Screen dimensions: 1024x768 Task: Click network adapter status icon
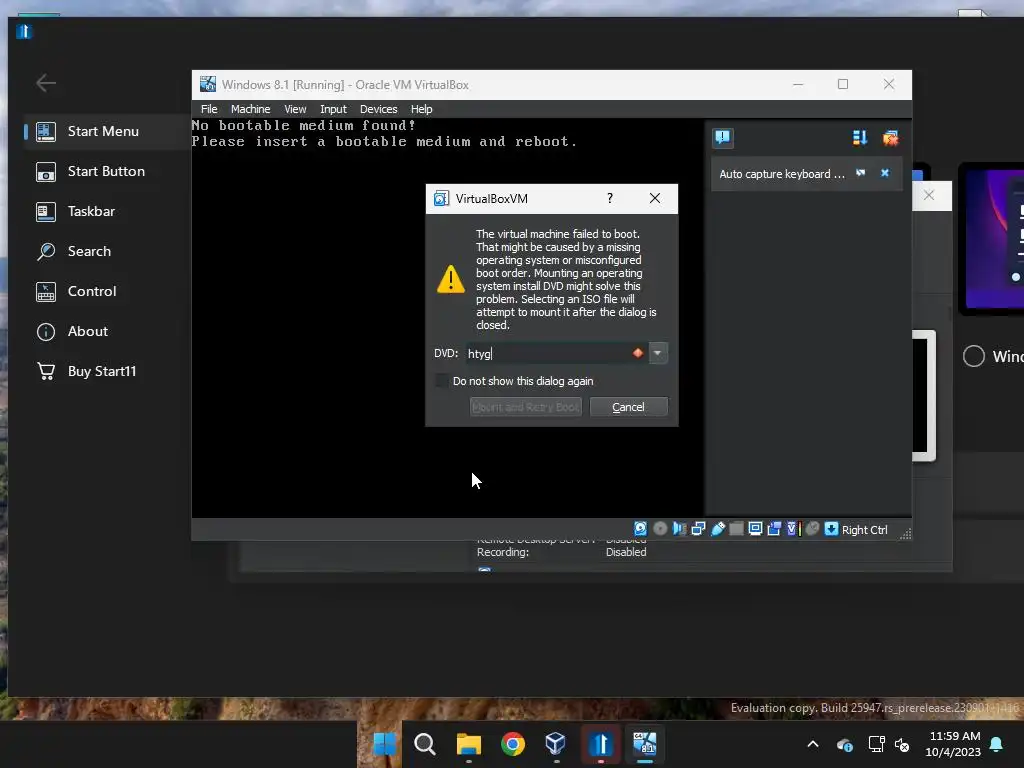tap(698, 529)
